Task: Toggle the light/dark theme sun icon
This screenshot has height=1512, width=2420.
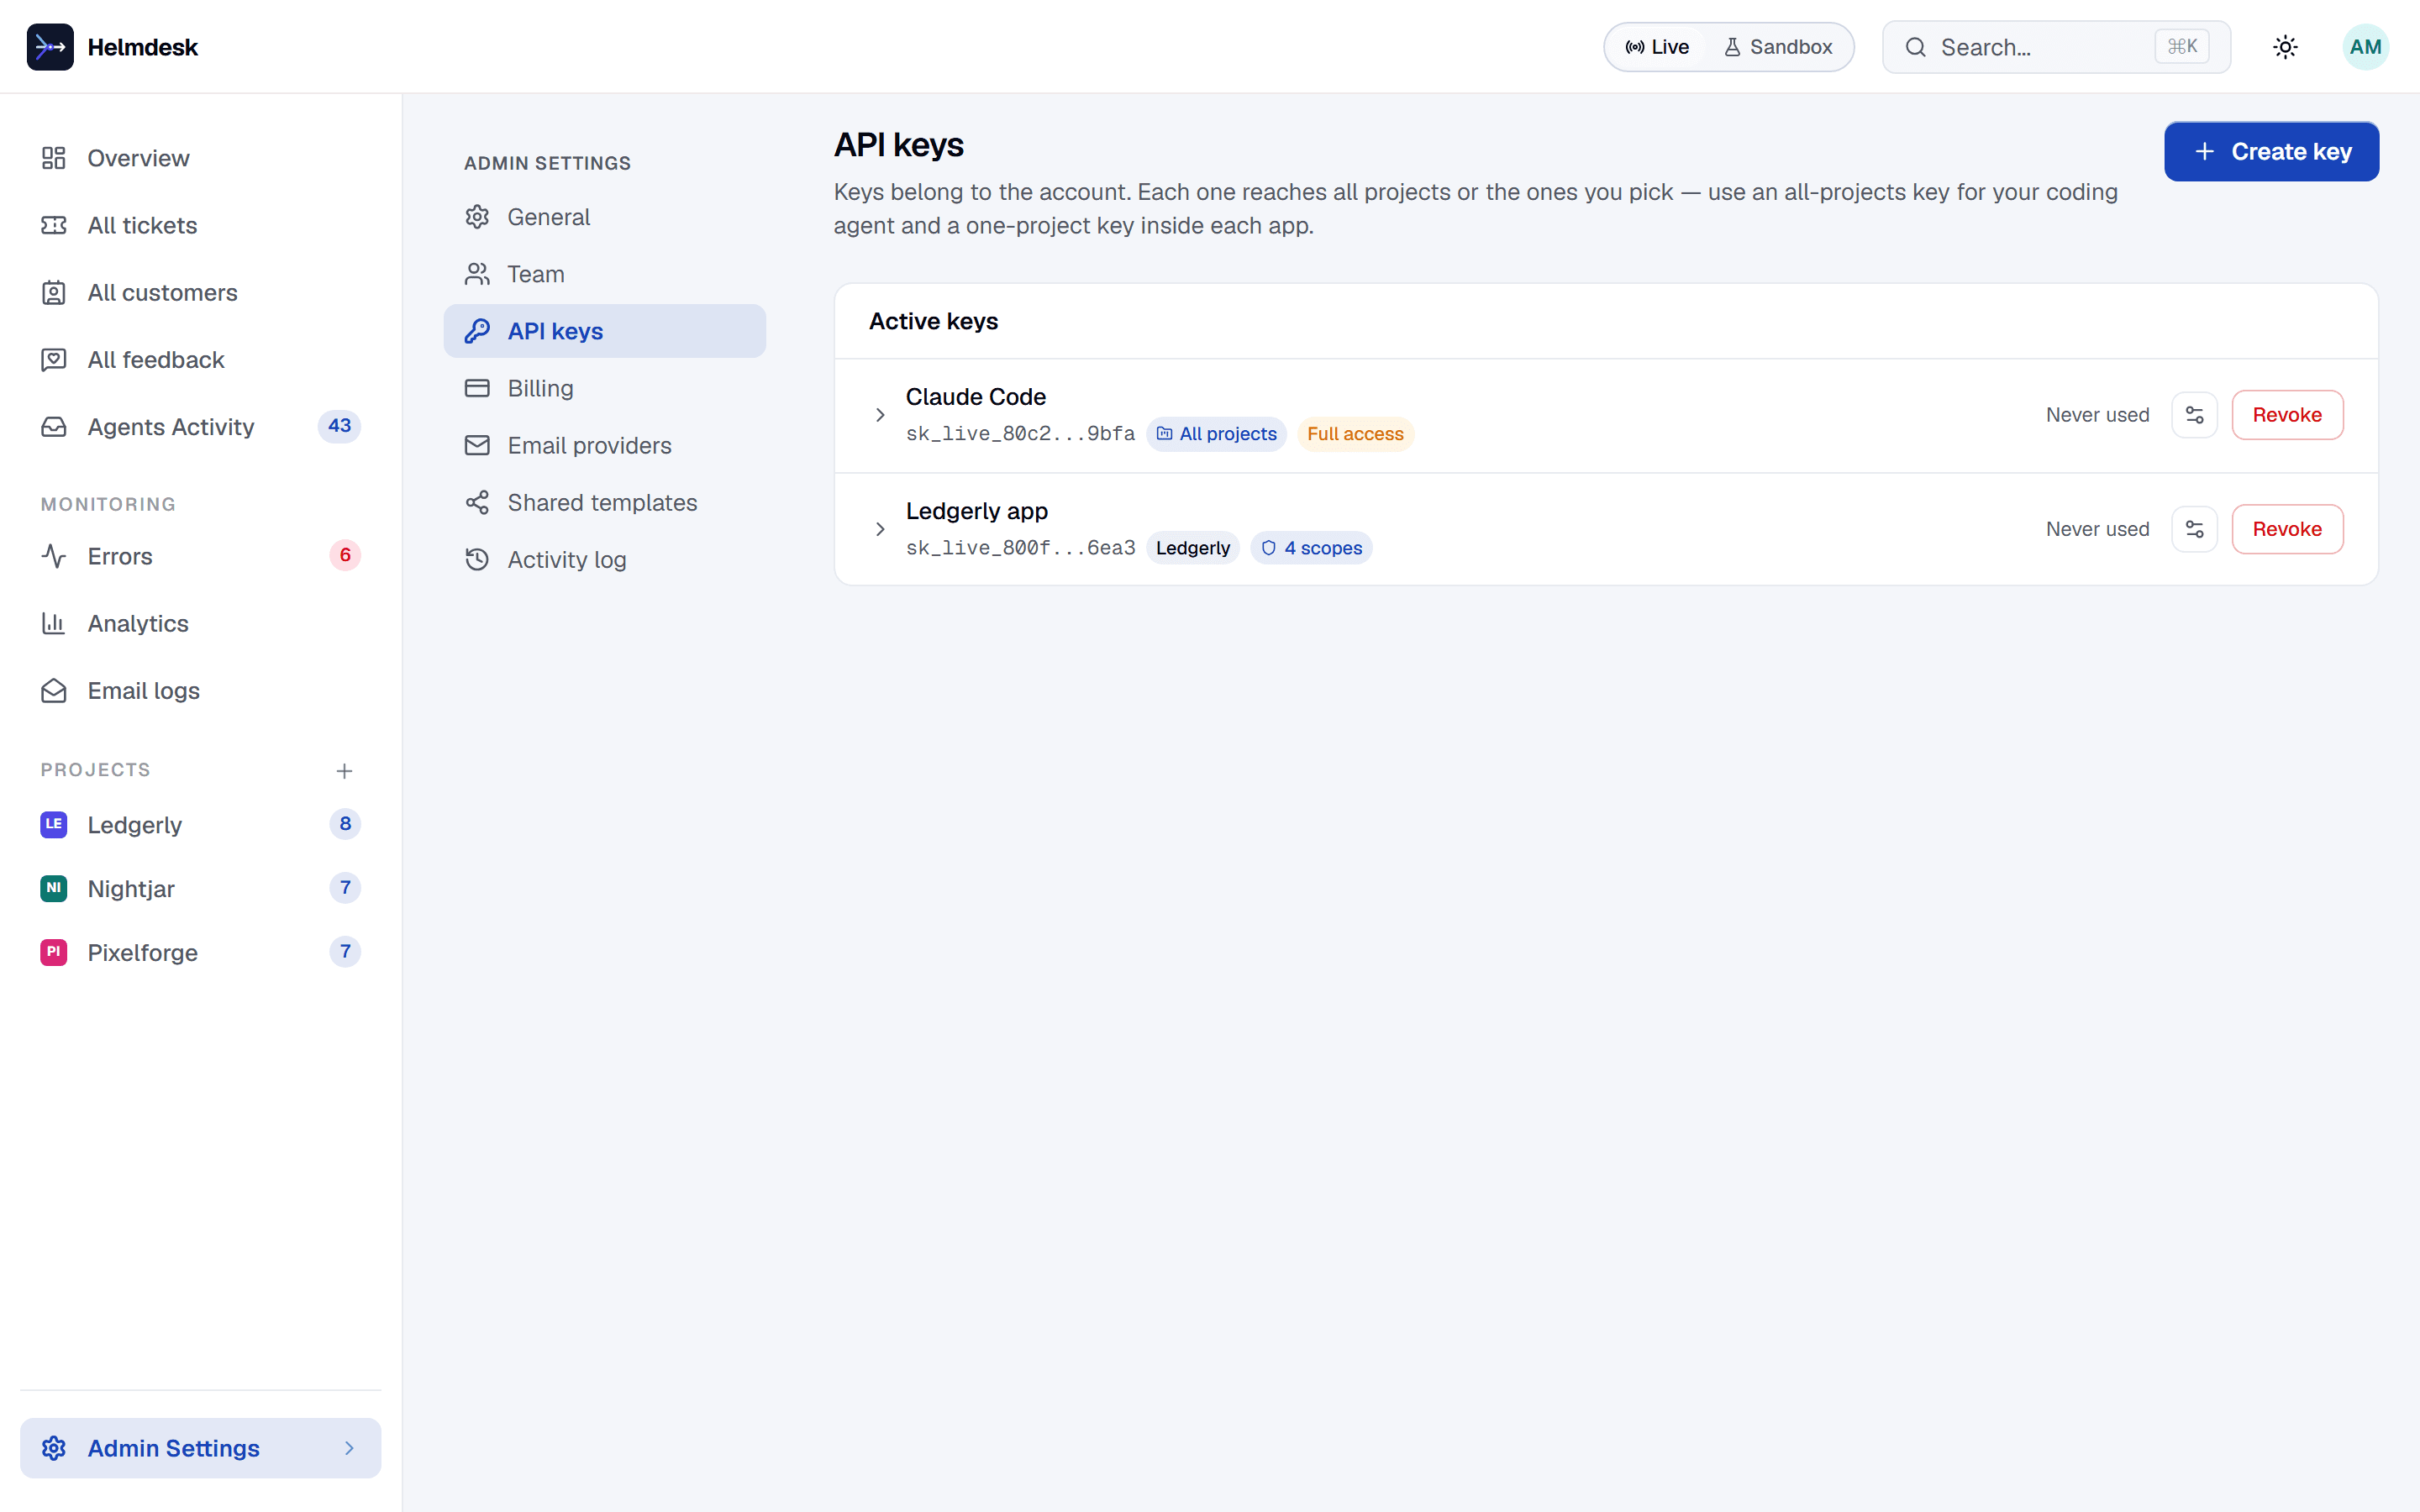Action: pyautogui.click(x=2285, y=47)
